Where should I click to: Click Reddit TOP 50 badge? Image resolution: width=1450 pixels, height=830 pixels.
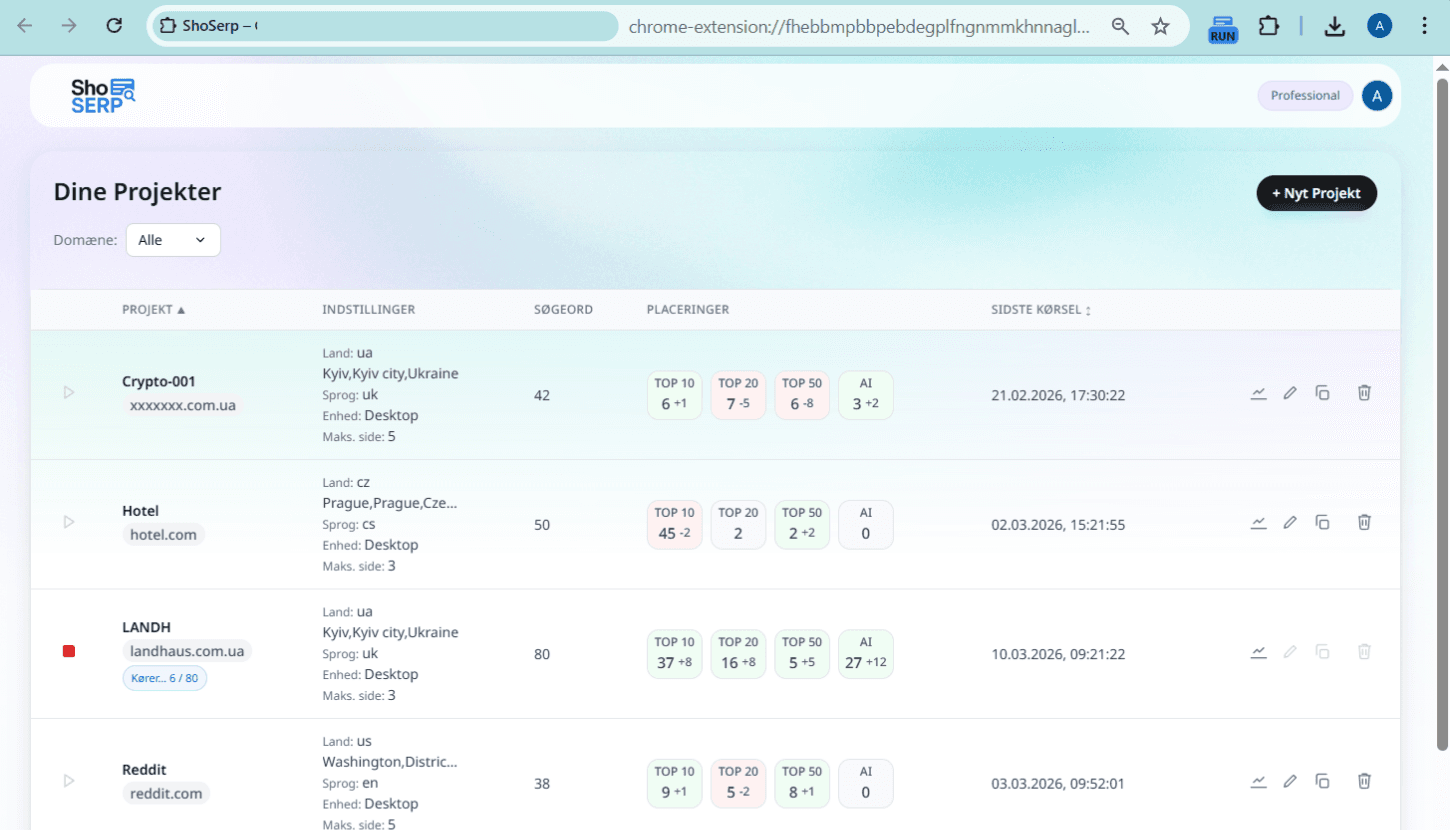[802, 783]
